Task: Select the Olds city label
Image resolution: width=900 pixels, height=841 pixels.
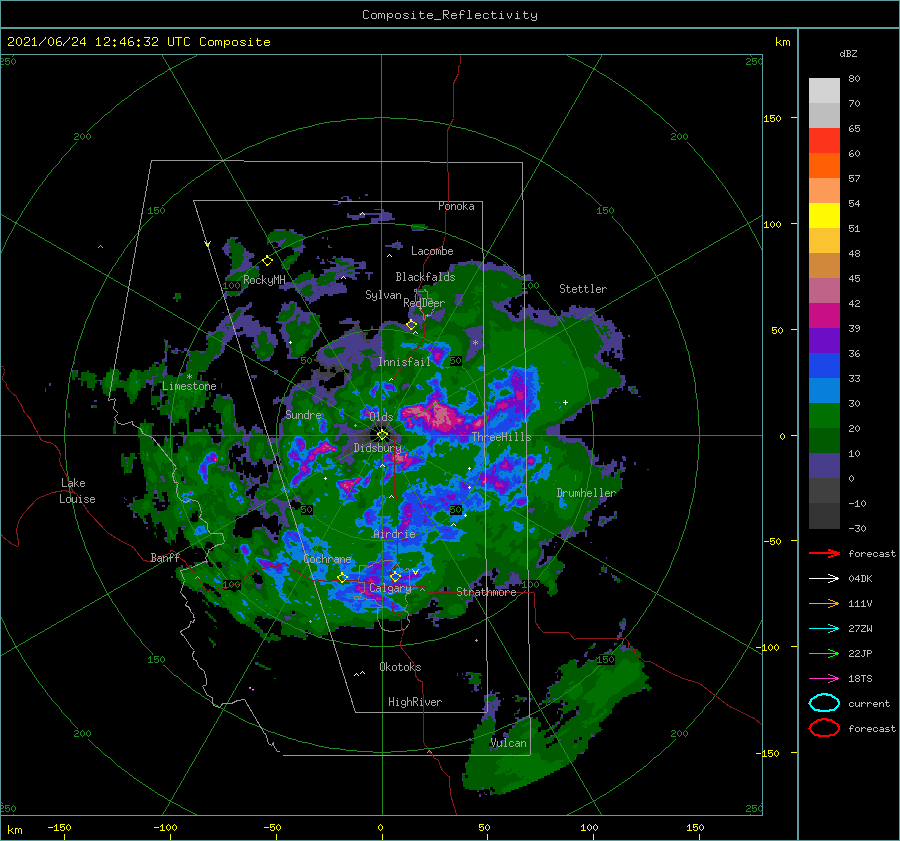Action: (x=381, y=416)
